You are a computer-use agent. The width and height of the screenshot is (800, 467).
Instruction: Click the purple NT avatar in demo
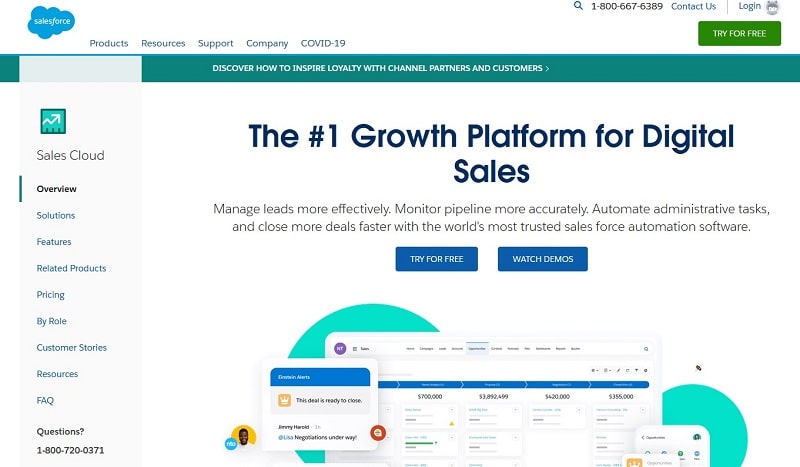(x=340, y=349)
